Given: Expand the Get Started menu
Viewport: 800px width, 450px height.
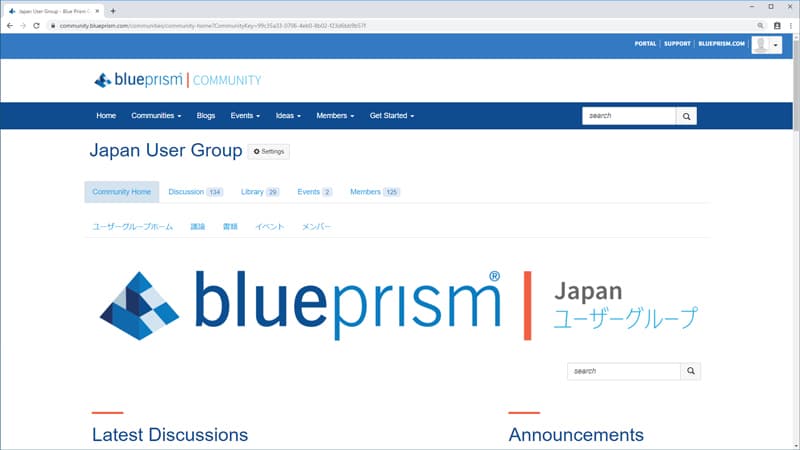Looking at the screenshot, I should (x=392, y=116).
